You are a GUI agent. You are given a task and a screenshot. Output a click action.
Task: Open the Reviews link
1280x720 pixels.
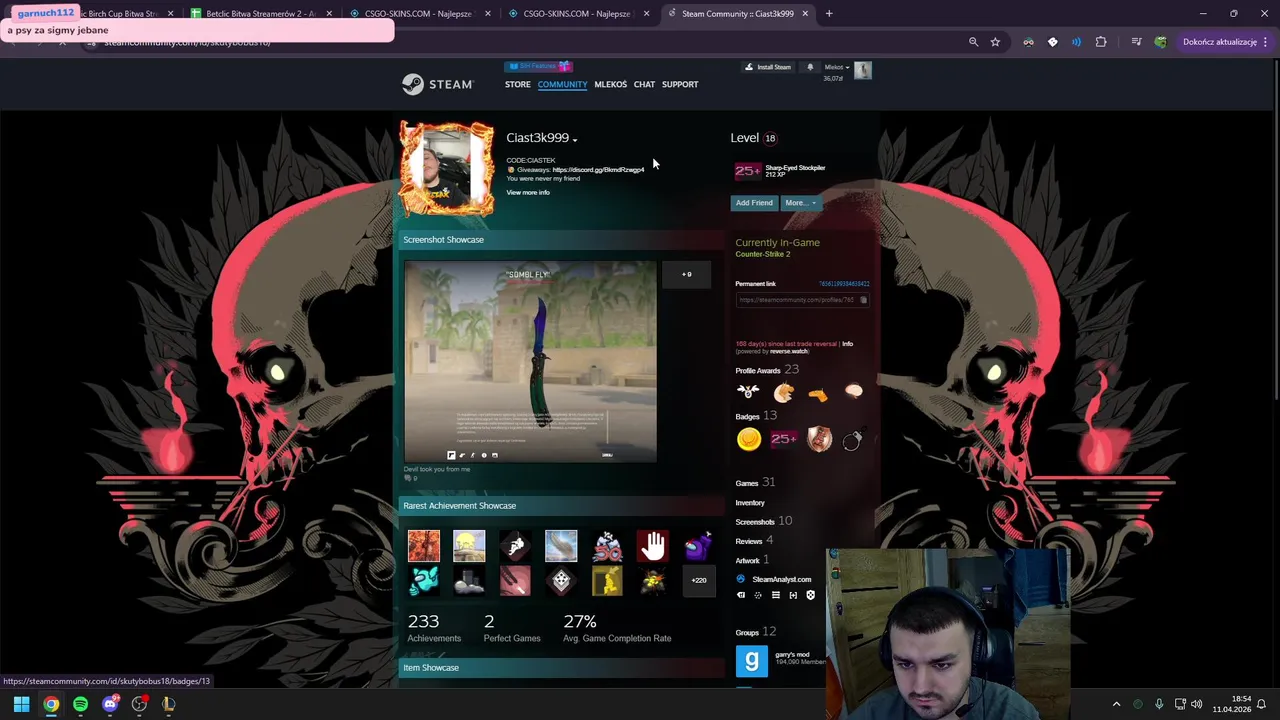[749, 541]
